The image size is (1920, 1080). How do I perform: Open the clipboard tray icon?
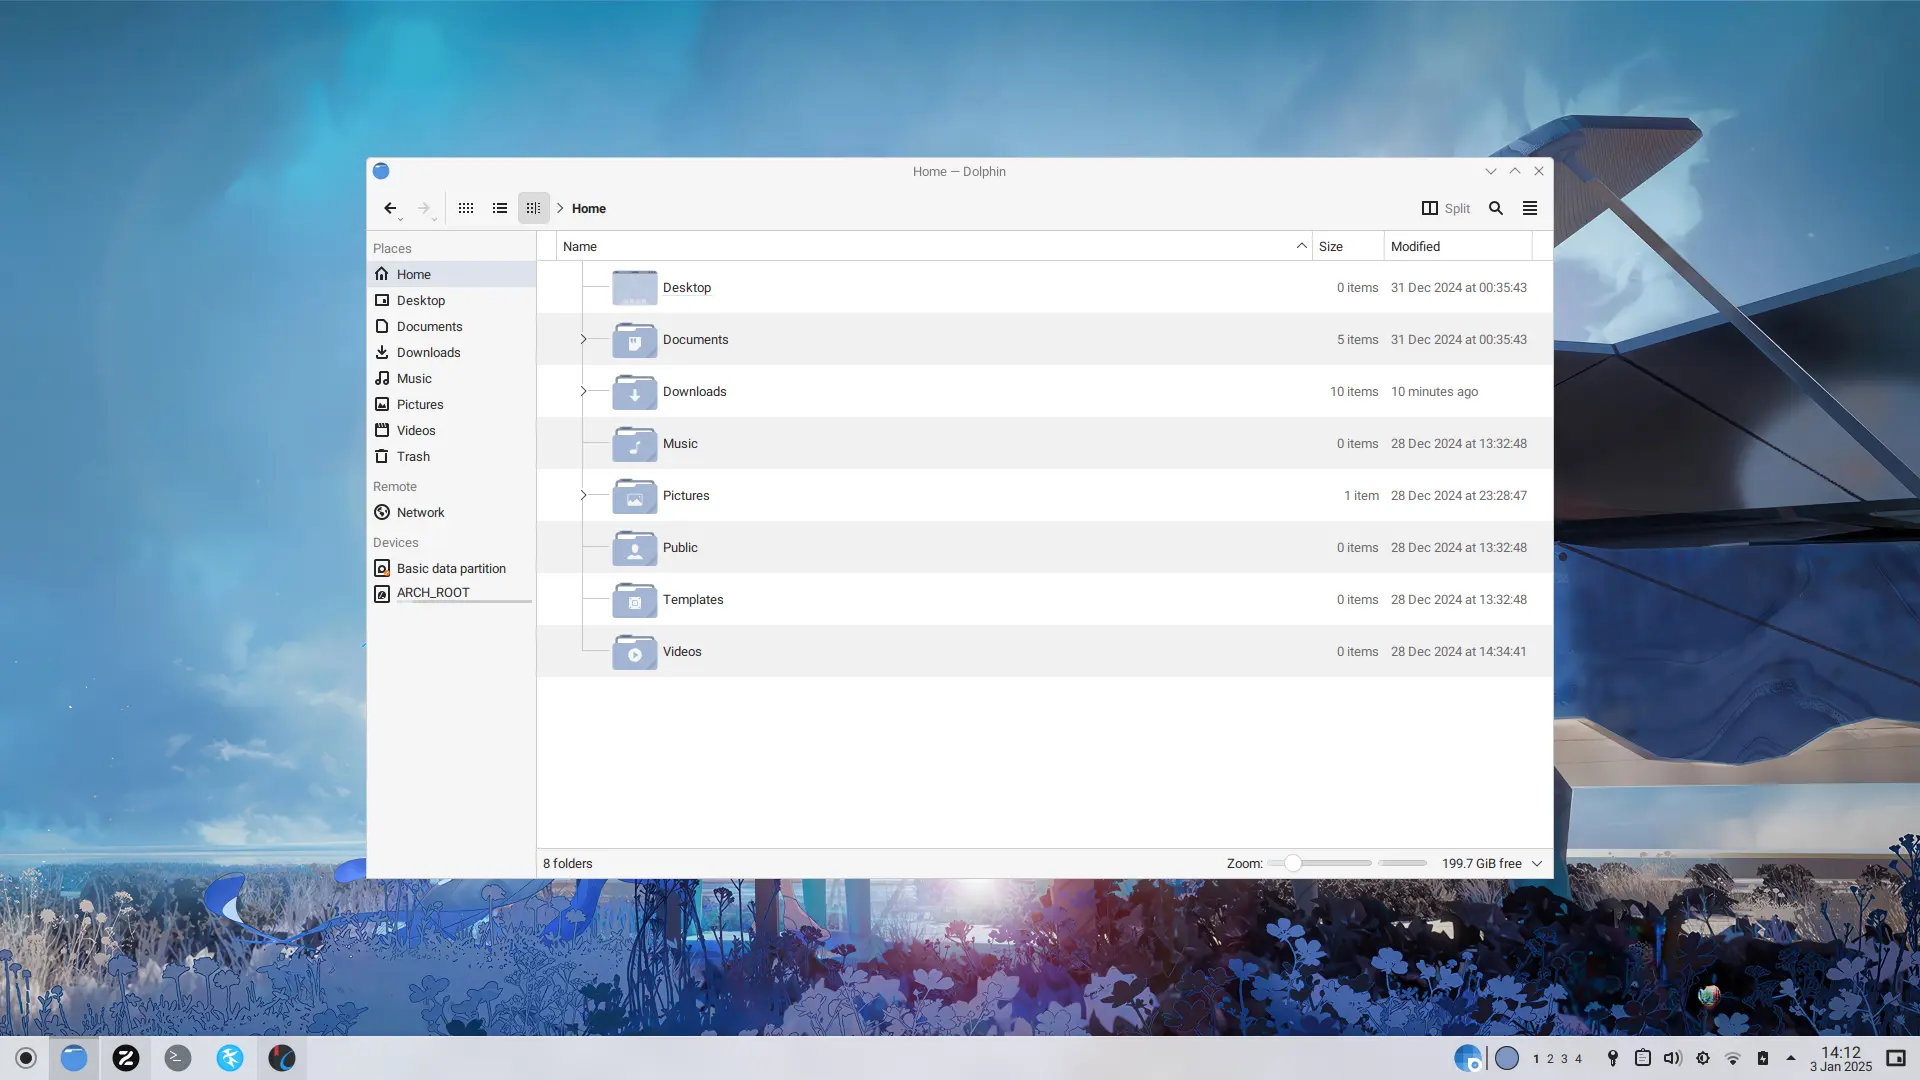click(1642, 1058)
